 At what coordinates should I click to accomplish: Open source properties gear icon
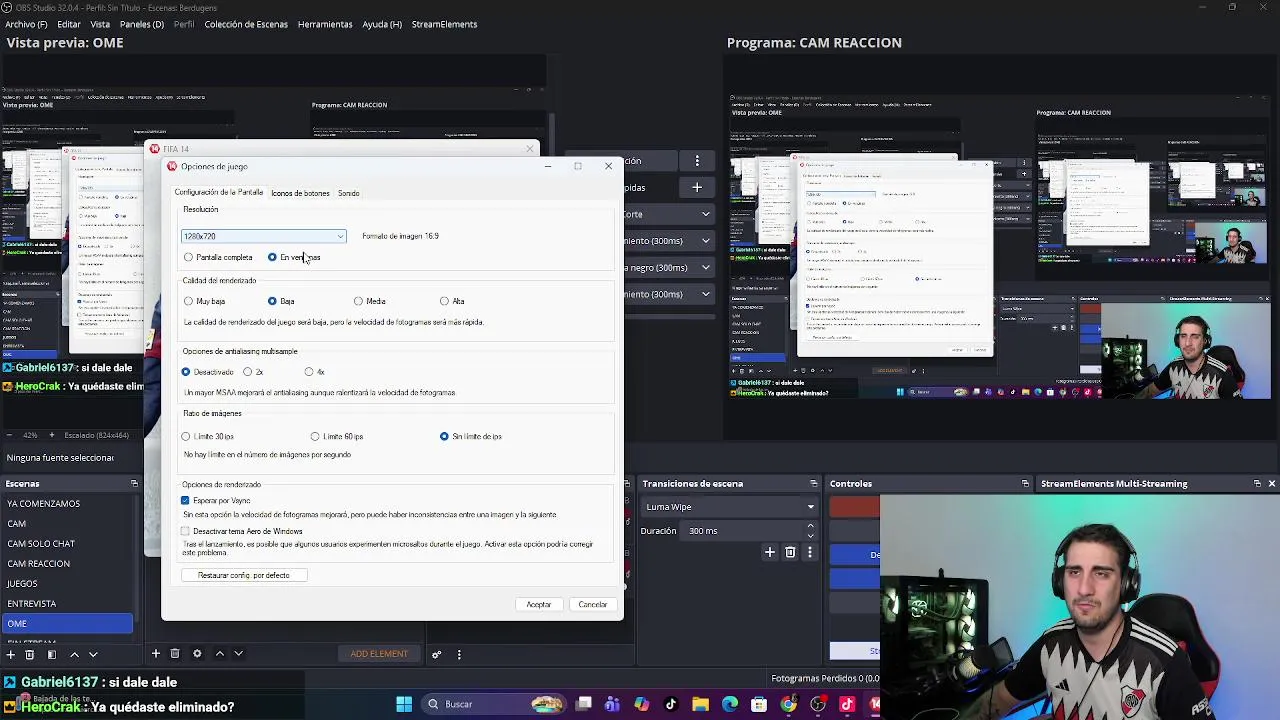pyautogui.click(x=197, y=654)
